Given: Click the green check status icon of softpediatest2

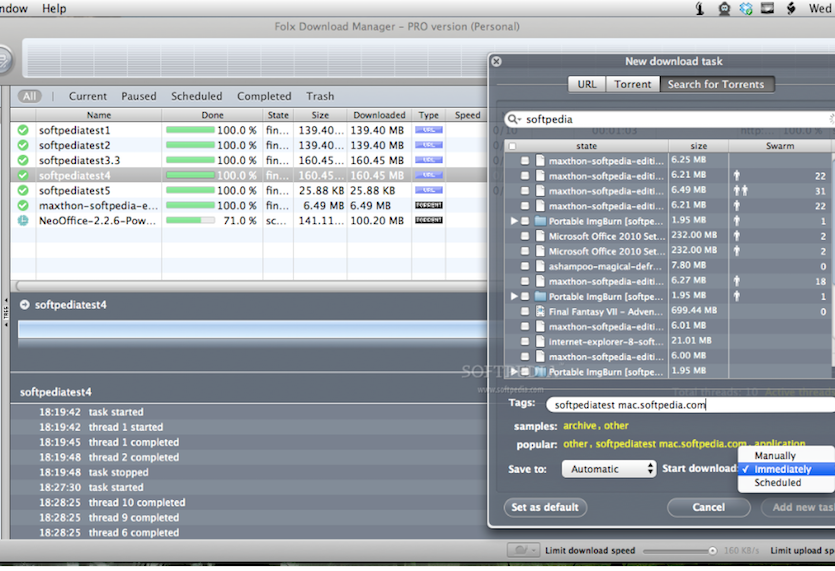Looking at the screenshot, I should click(23, 145).
